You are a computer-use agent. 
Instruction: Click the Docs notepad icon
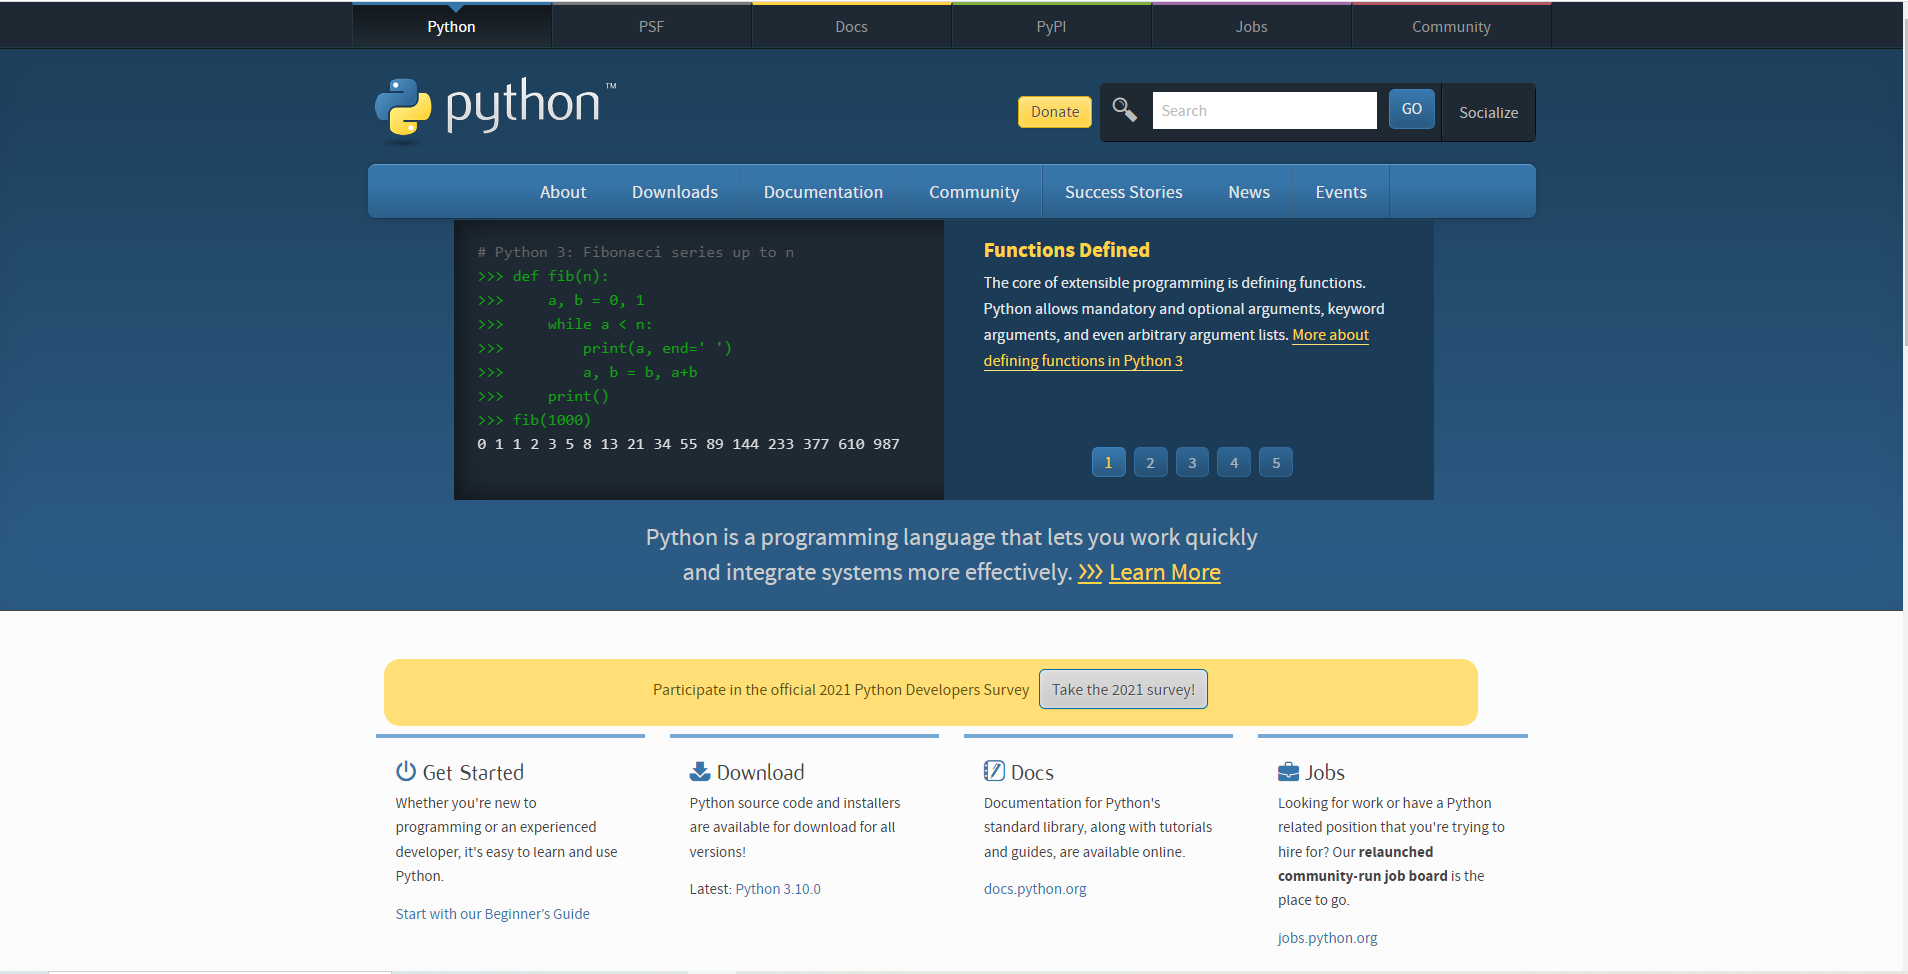pos(994,771)
